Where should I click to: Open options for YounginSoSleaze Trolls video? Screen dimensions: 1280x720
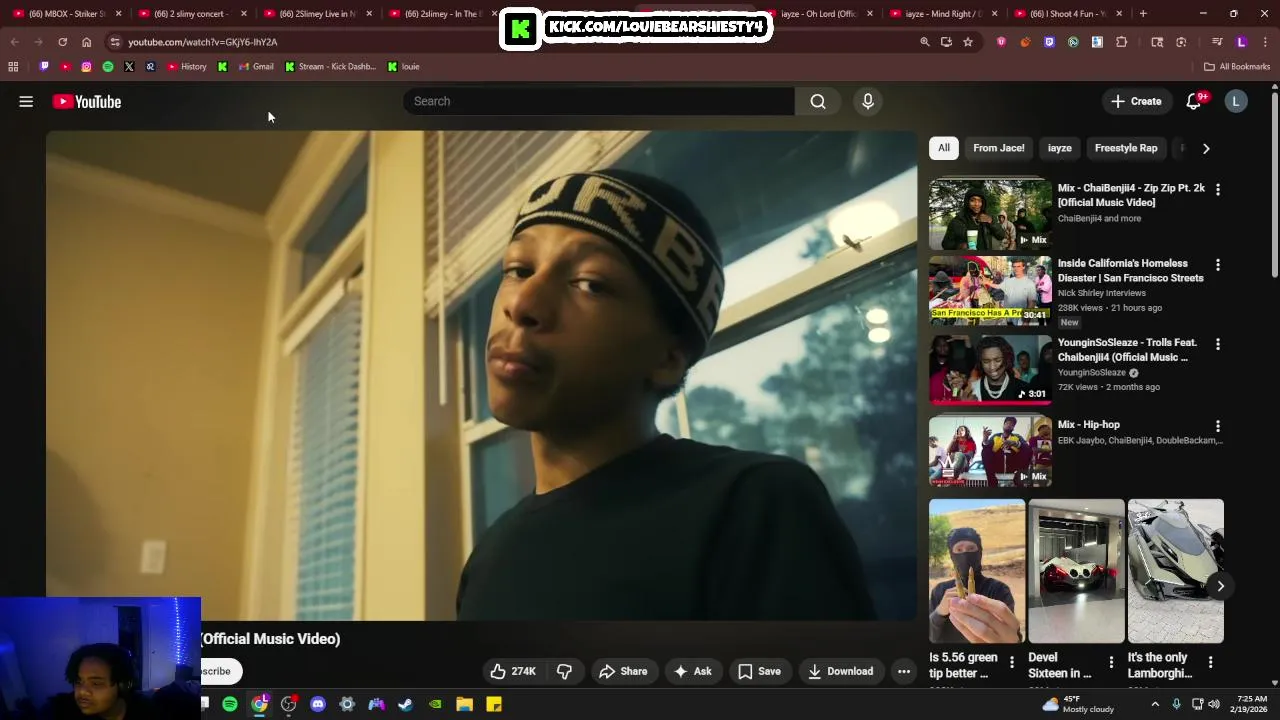click(x=1217, y=344)
